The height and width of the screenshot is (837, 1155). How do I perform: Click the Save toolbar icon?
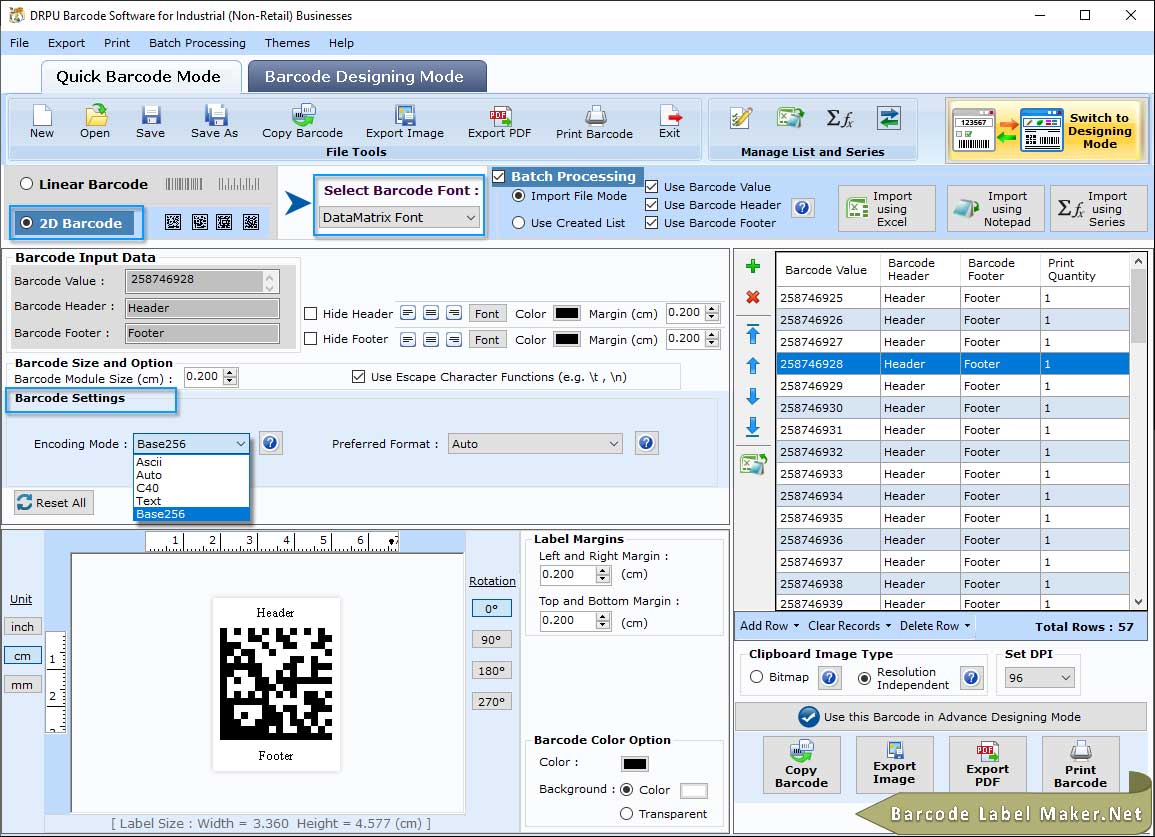point(150,122)
